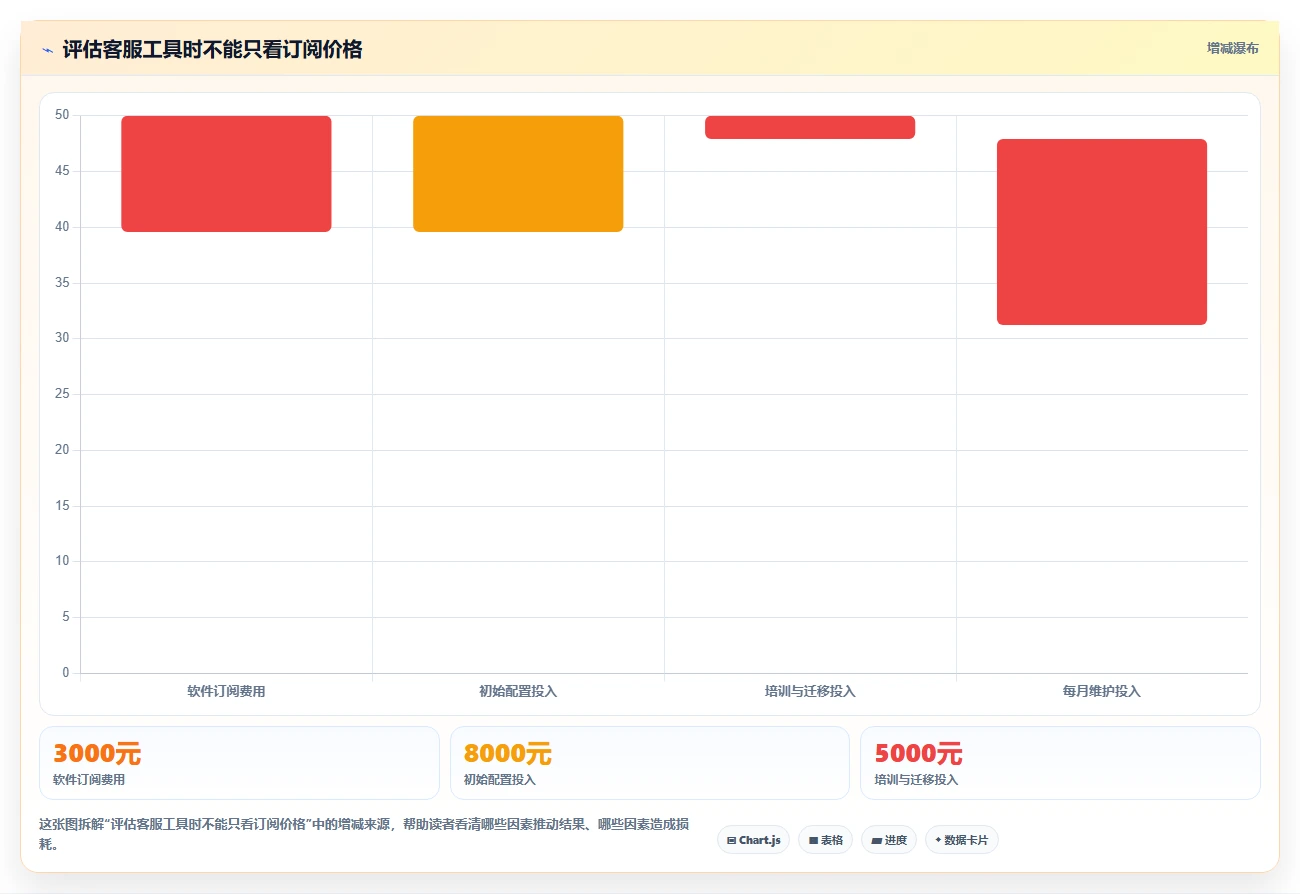
Task: Click the 培训与迁移投入 x-axis label
Action: click(810, 691)
